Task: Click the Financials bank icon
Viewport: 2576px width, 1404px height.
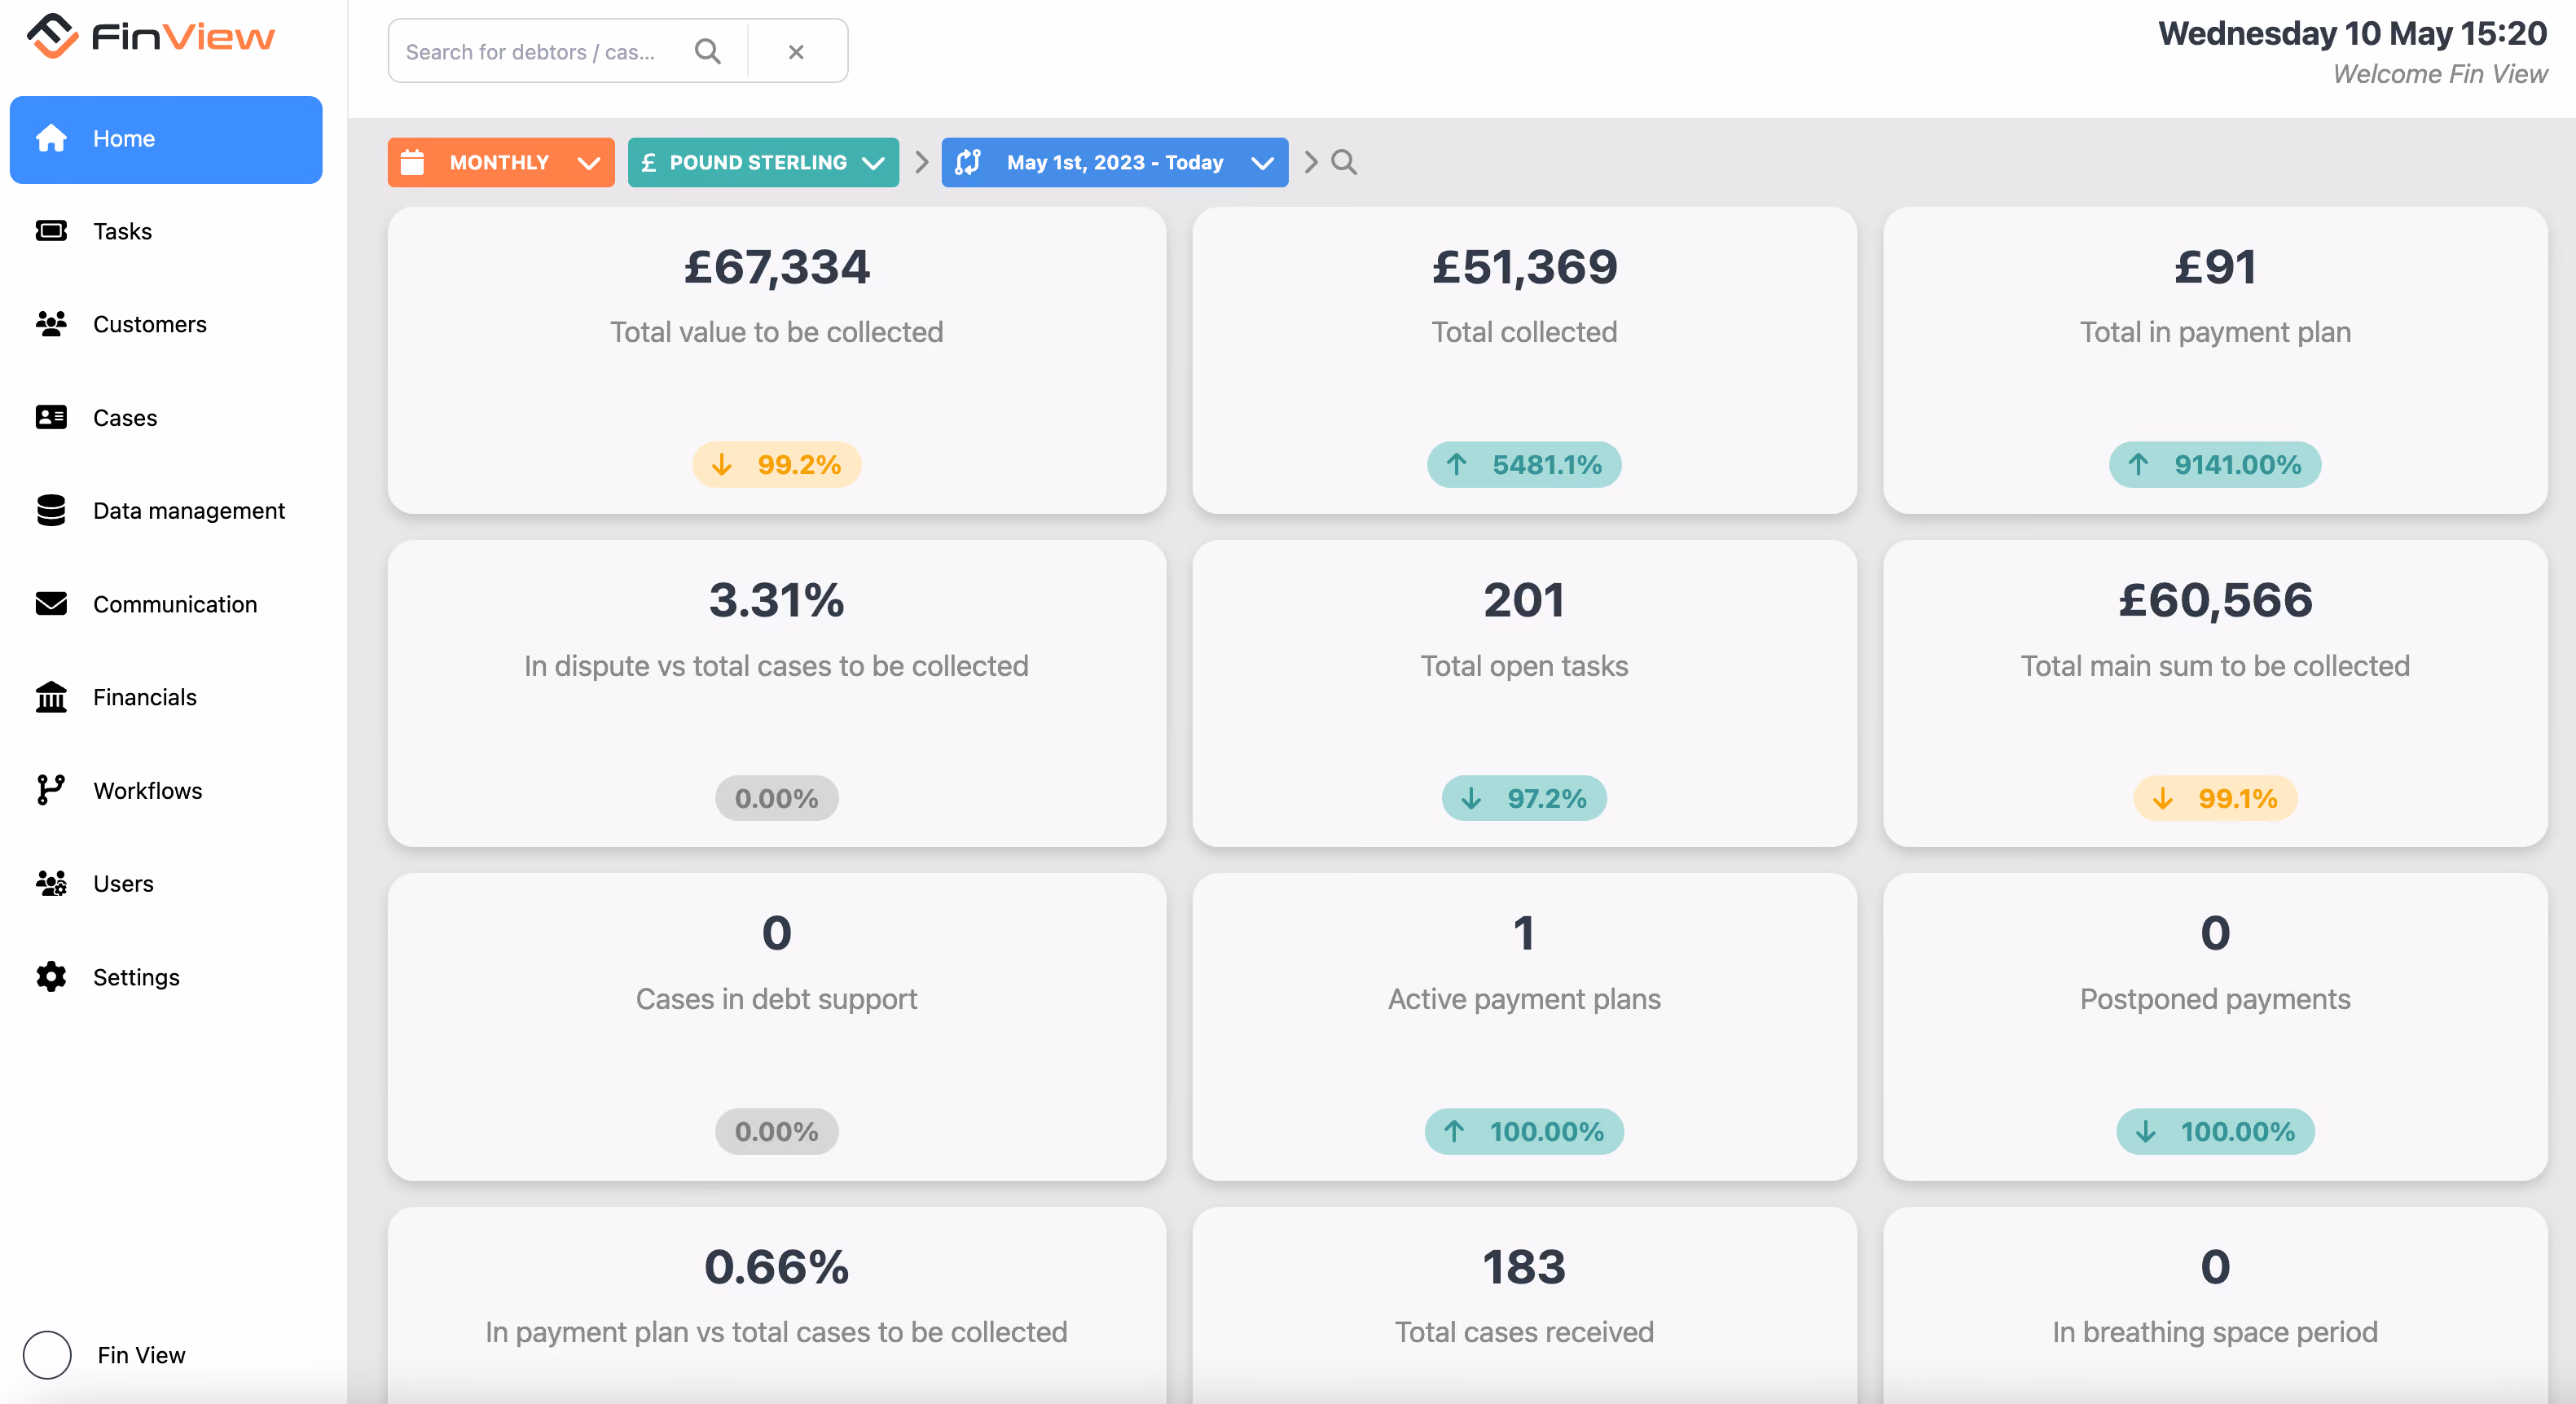Action: [x=51, y=697]
